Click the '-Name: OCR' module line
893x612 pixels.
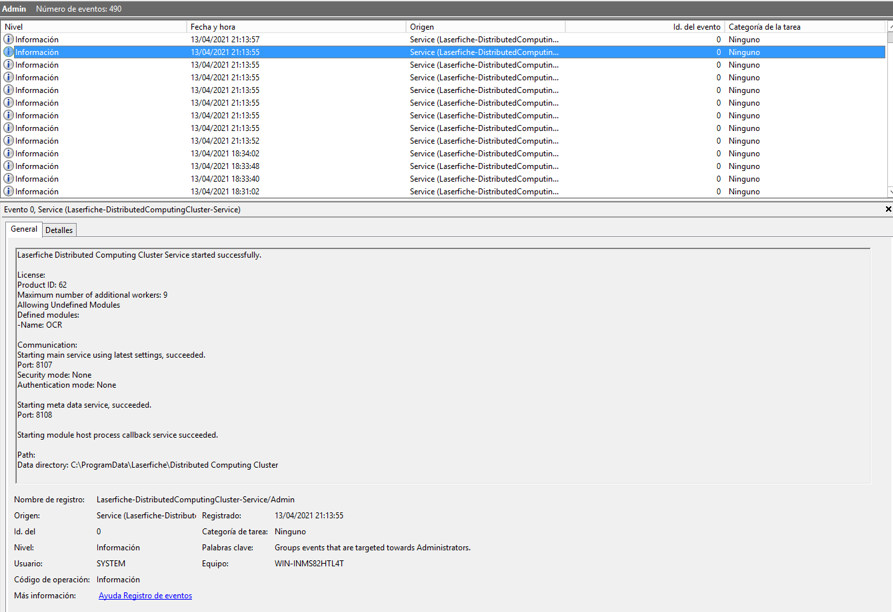point(40,325)
